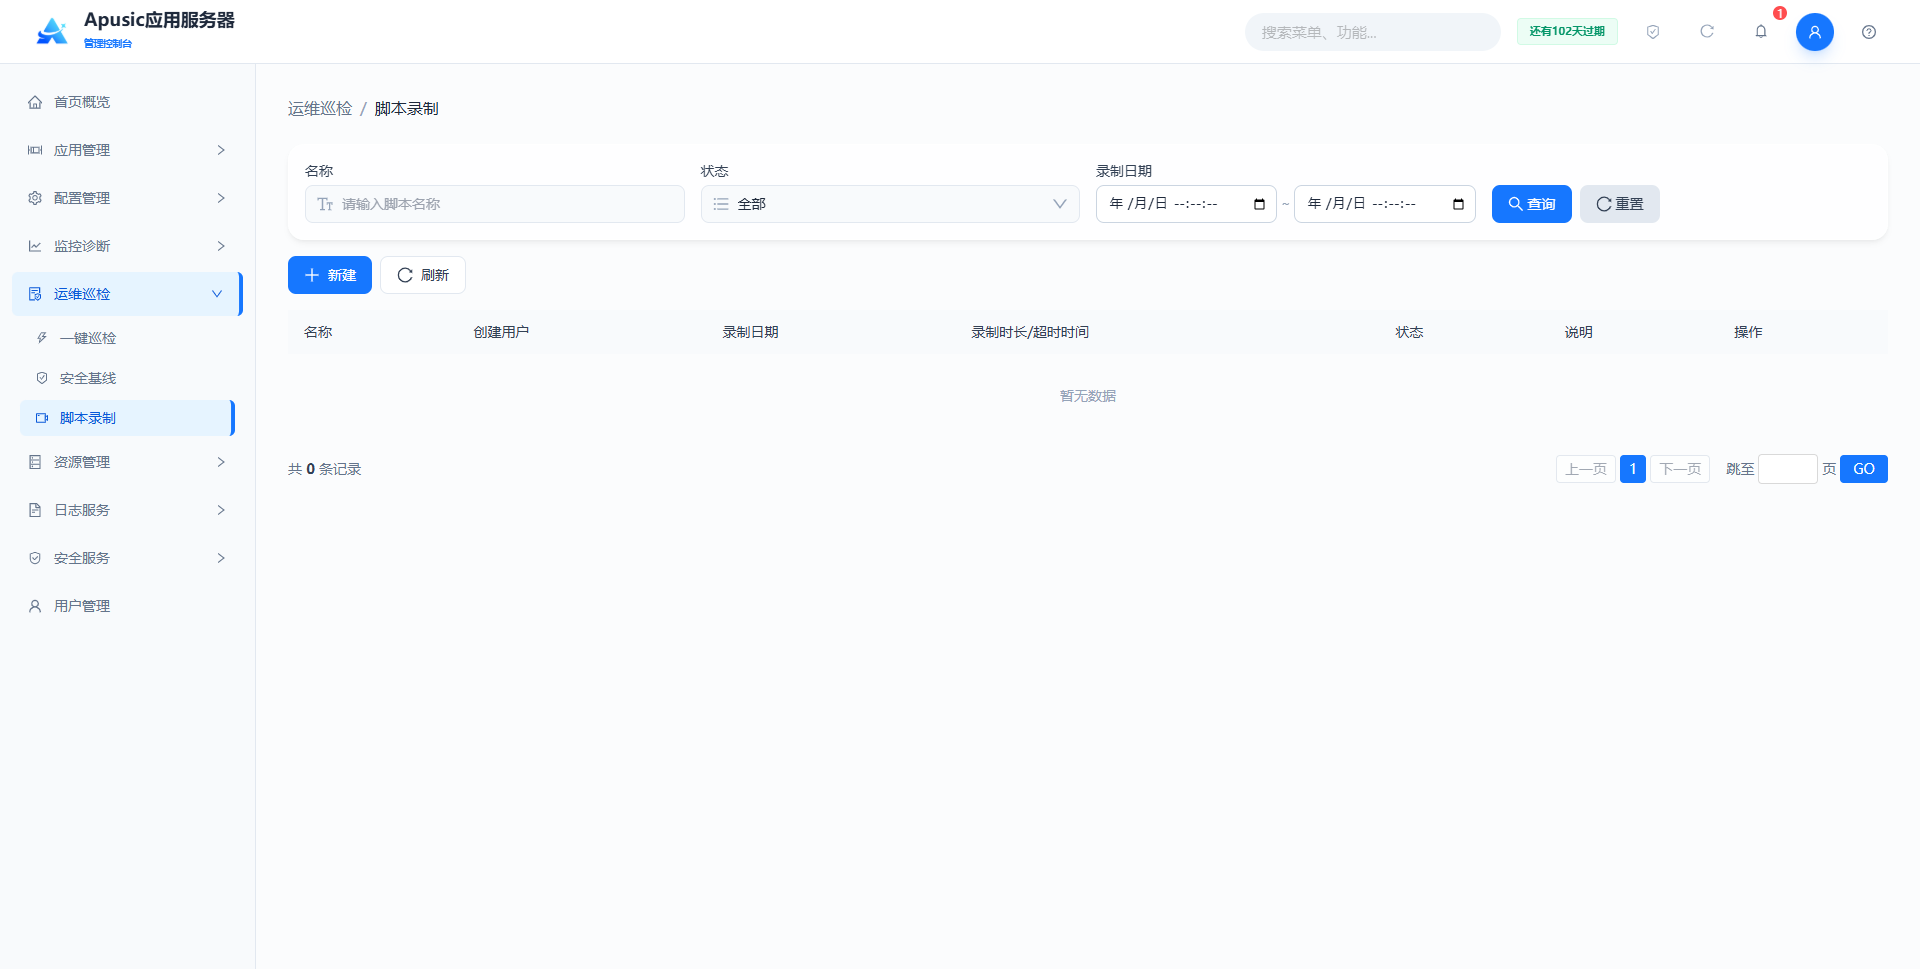Click the Apusic logo icon
The width and height of the screenshot is (1920, 969).
(52, 31)
